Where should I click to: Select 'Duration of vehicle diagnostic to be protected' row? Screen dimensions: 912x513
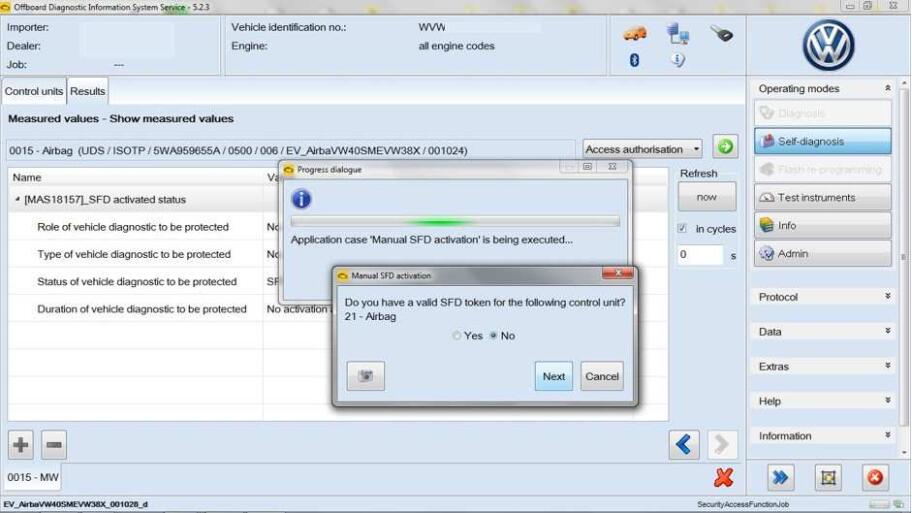point(142,309)
